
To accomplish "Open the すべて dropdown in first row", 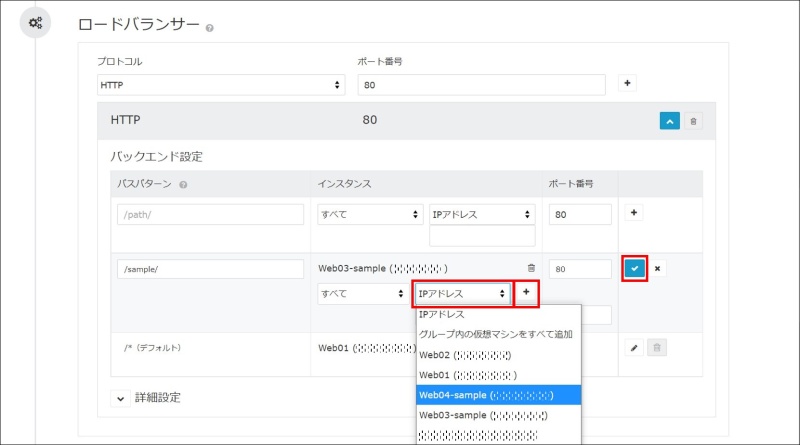I will coord(369,214).
